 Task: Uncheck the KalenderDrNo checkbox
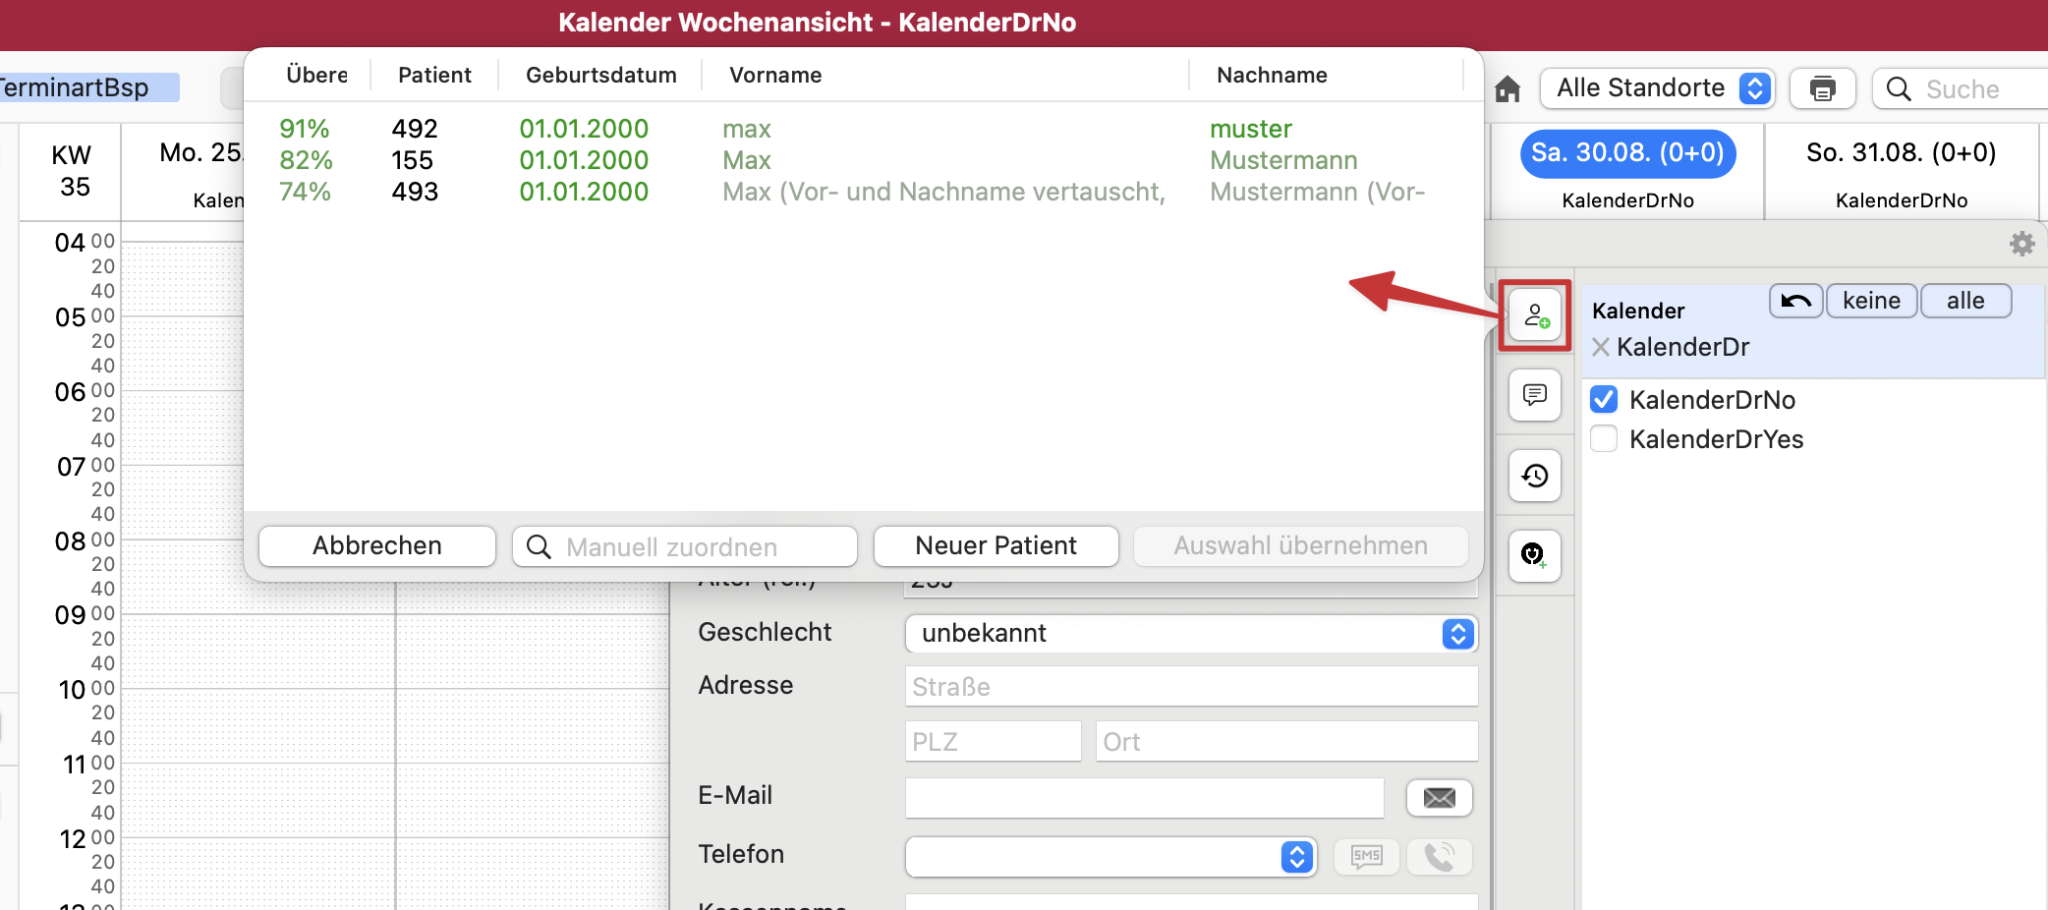tap(1604, 400)
